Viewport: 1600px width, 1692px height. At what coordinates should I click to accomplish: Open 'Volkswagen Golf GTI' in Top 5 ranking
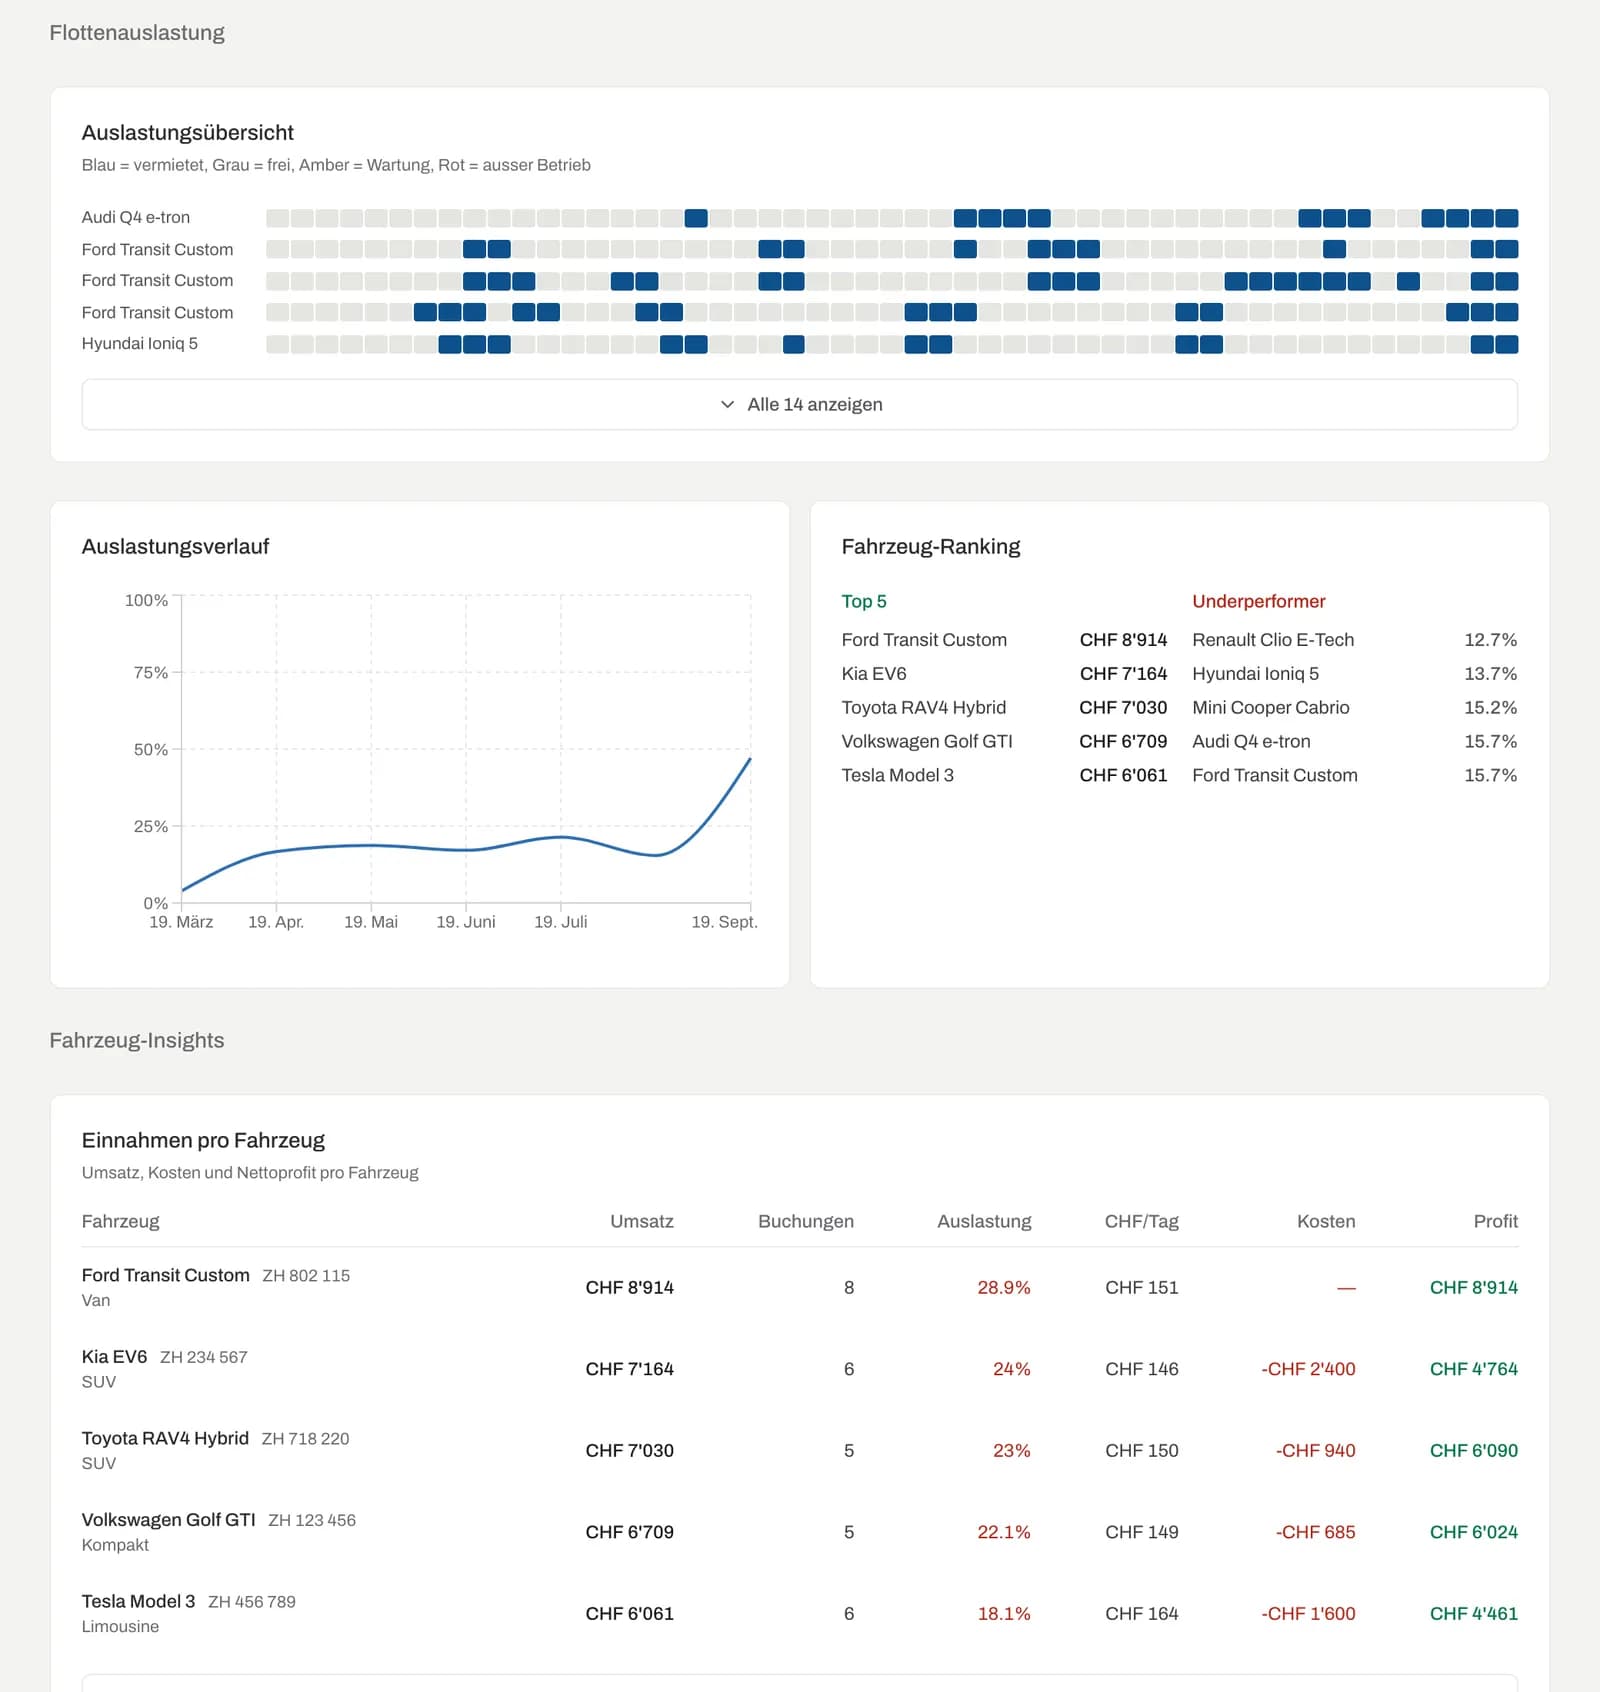tap(927, 742)
